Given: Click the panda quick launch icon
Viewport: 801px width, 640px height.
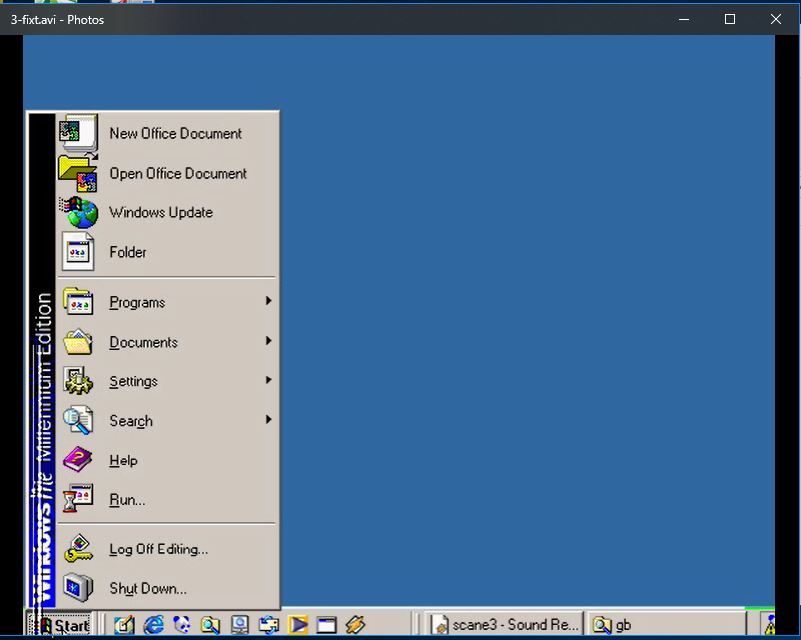Looking at the screenshot, I should pyautogui.click(x=182, y=624).
